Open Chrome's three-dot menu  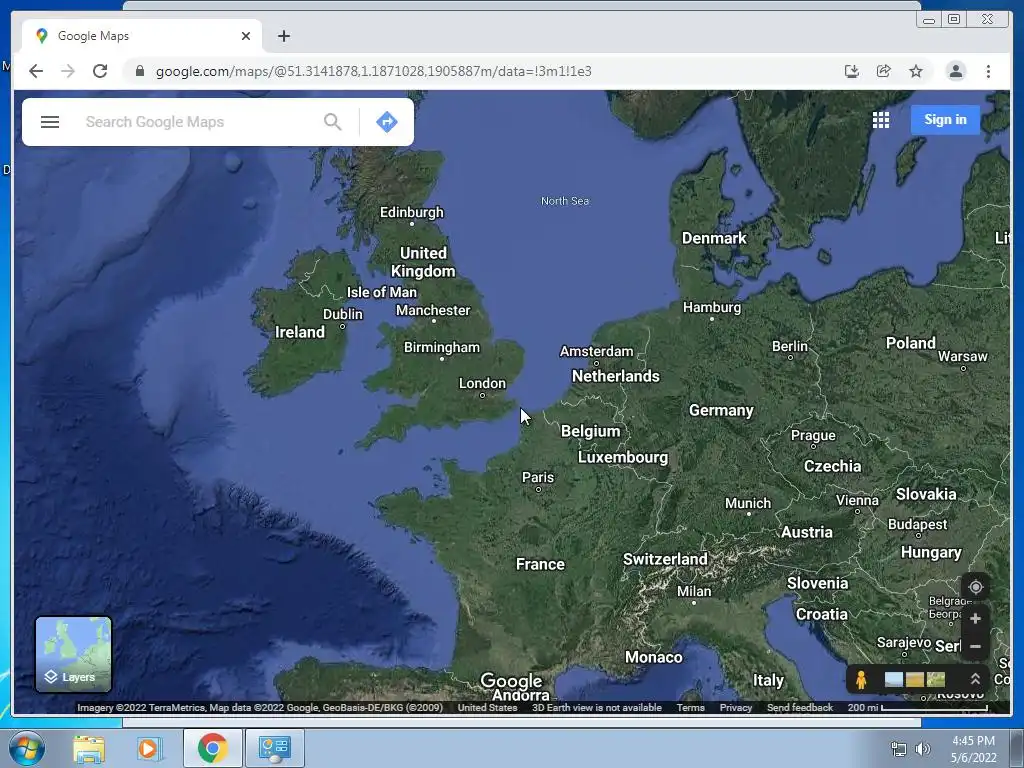[988, 71]
